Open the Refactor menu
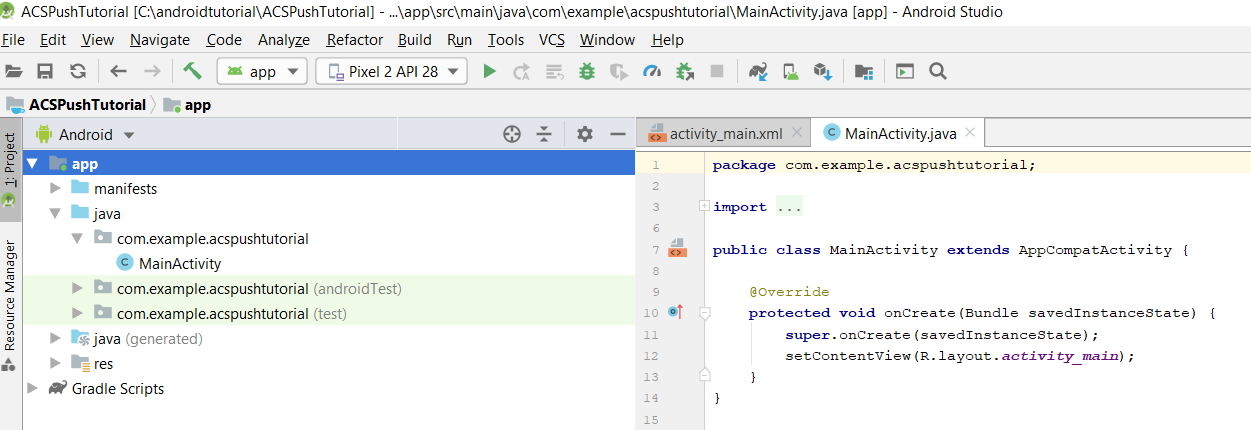Screen dimensions: 1251x430 pos(354,40)
